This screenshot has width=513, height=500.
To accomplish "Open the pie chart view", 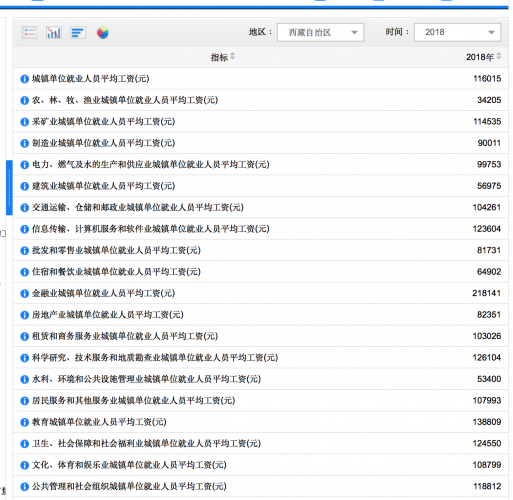I will 103,32.
